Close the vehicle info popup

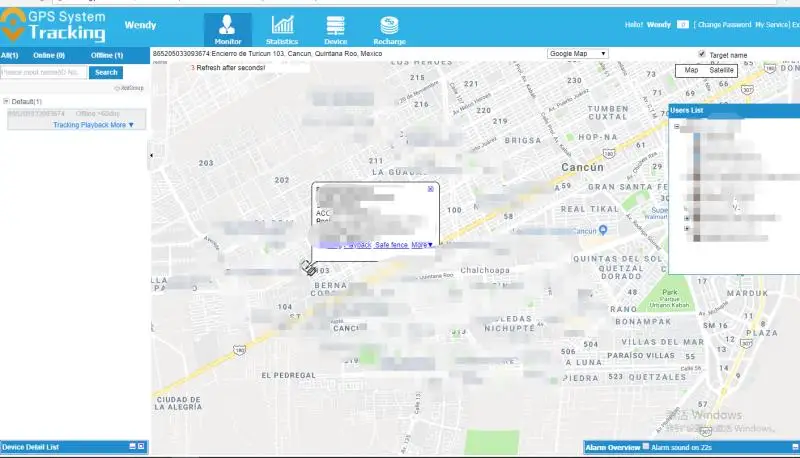pyautogui.click(x=431, y=189)
